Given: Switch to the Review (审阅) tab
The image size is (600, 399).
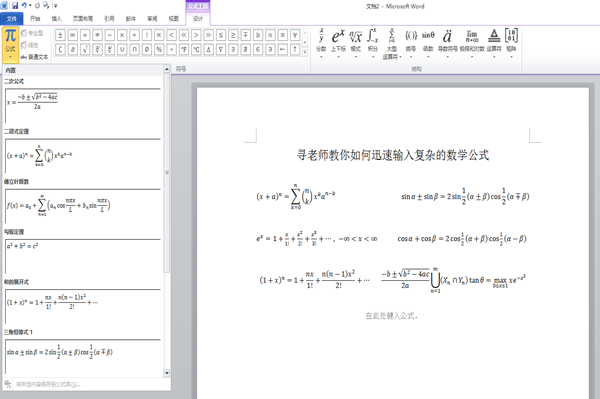Looking at the screenshot, I should [x=152, y=18].
